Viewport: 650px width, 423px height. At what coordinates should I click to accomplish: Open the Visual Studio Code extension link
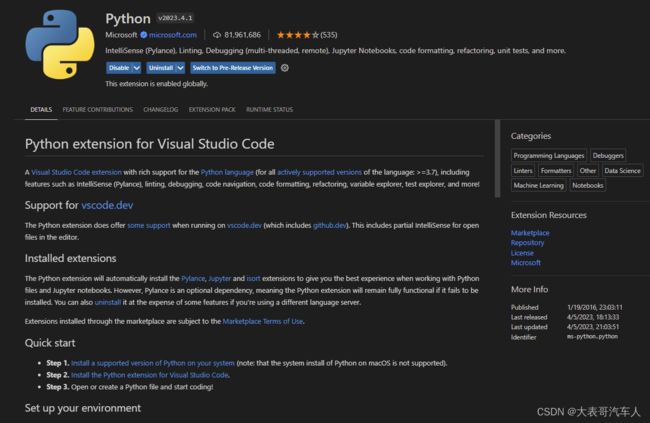pyautogui.click(x=77, y=172)
